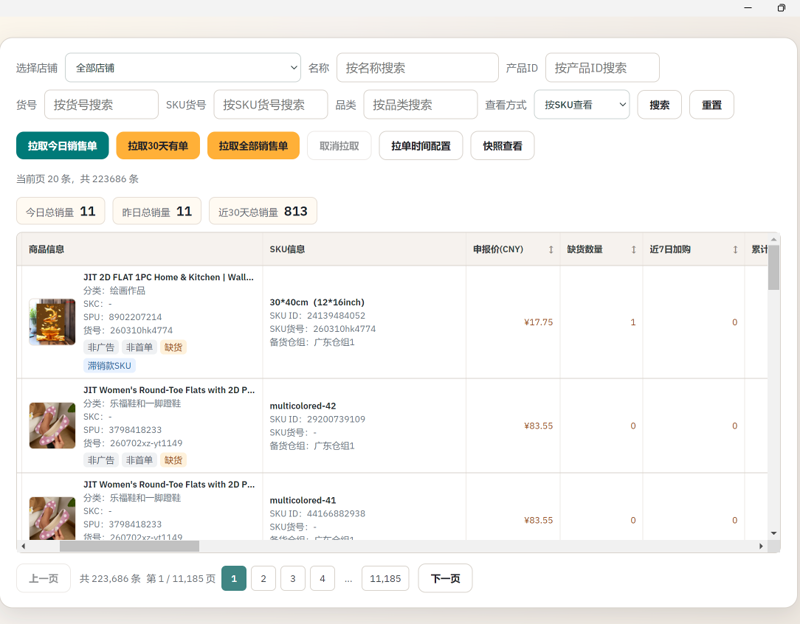The height and width of the screenshot is (624, 800).
Task: Click vertical scrollbar down arrow
Action: [x=773, y=534]
